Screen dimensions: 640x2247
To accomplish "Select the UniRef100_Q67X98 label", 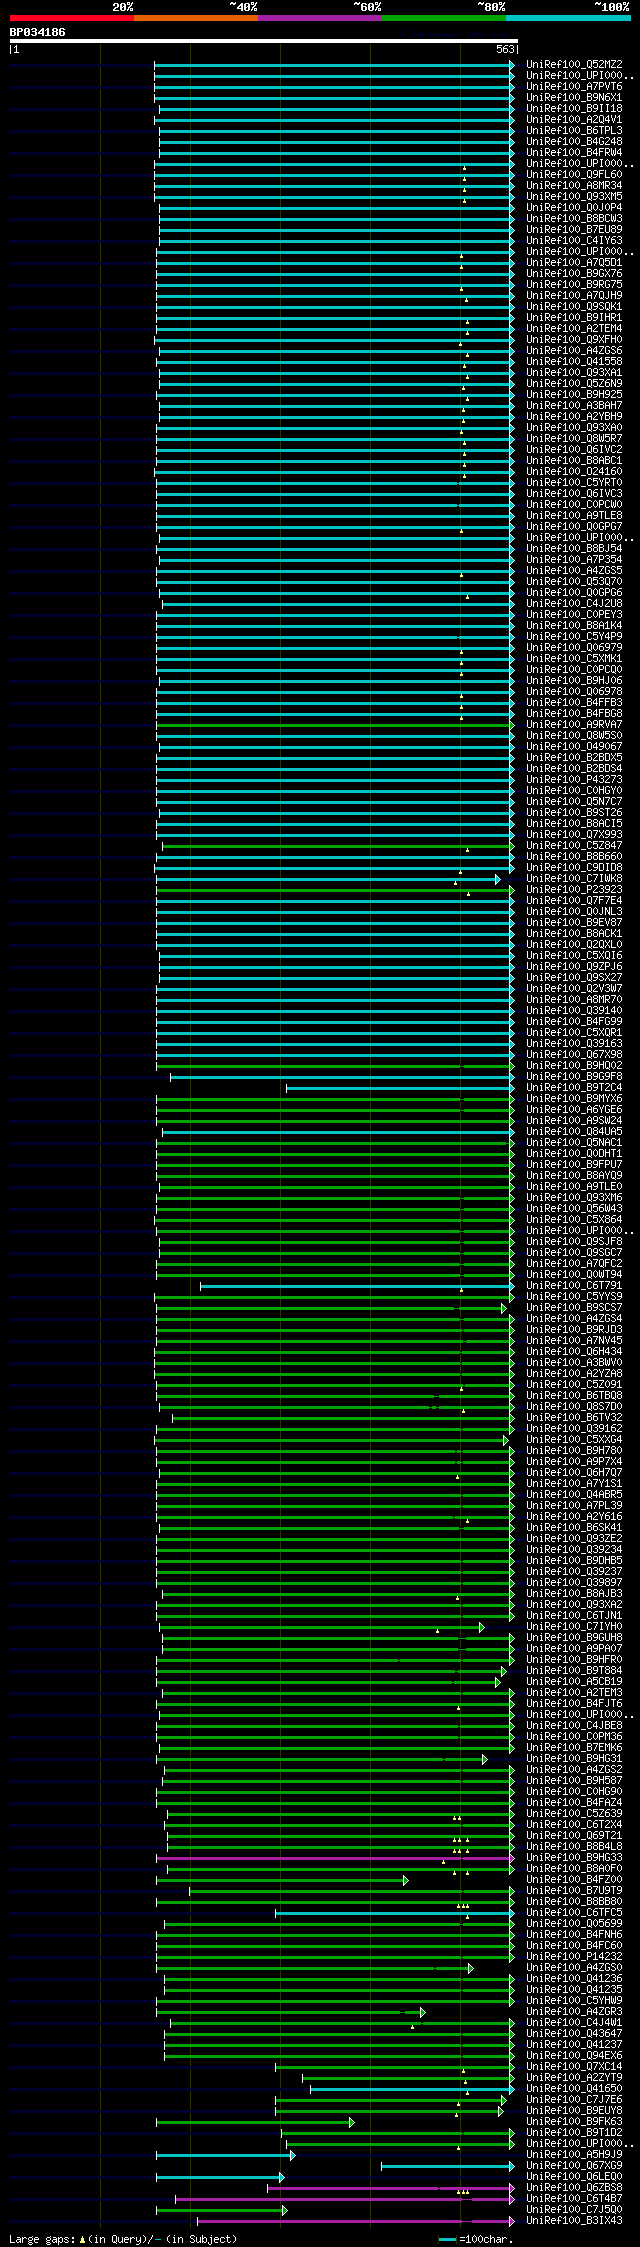I will 574,1054.
